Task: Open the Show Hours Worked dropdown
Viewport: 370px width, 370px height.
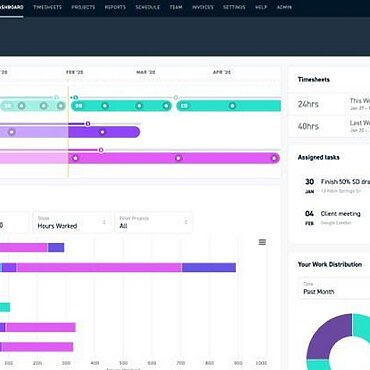Action: click(72, 222)
